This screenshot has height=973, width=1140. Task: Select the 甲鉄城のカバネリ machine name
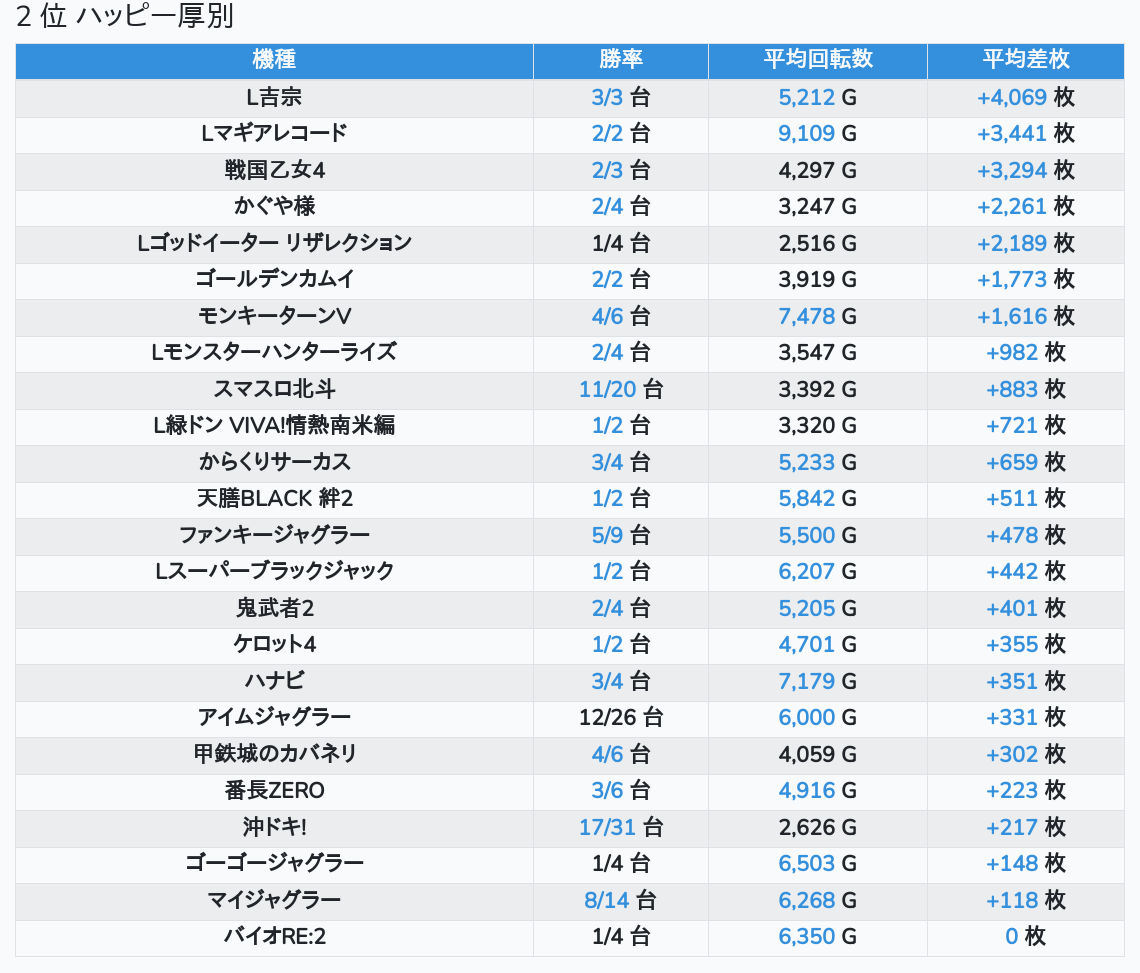(x=274, y=754)
